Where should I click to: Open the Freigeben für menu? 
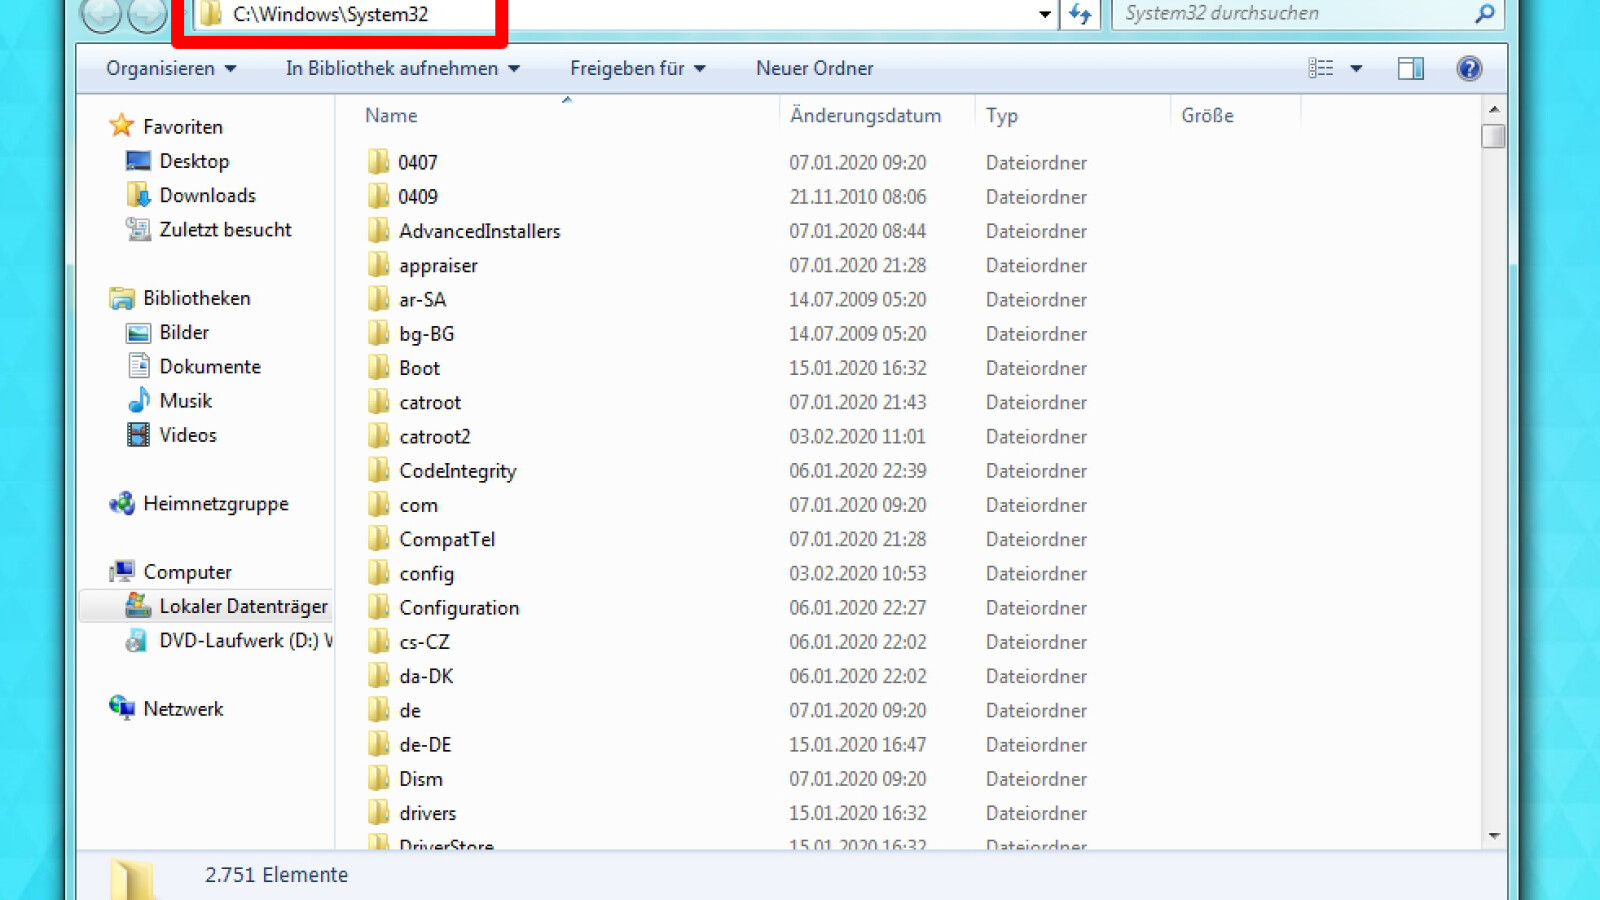click(x=637, y=68)
